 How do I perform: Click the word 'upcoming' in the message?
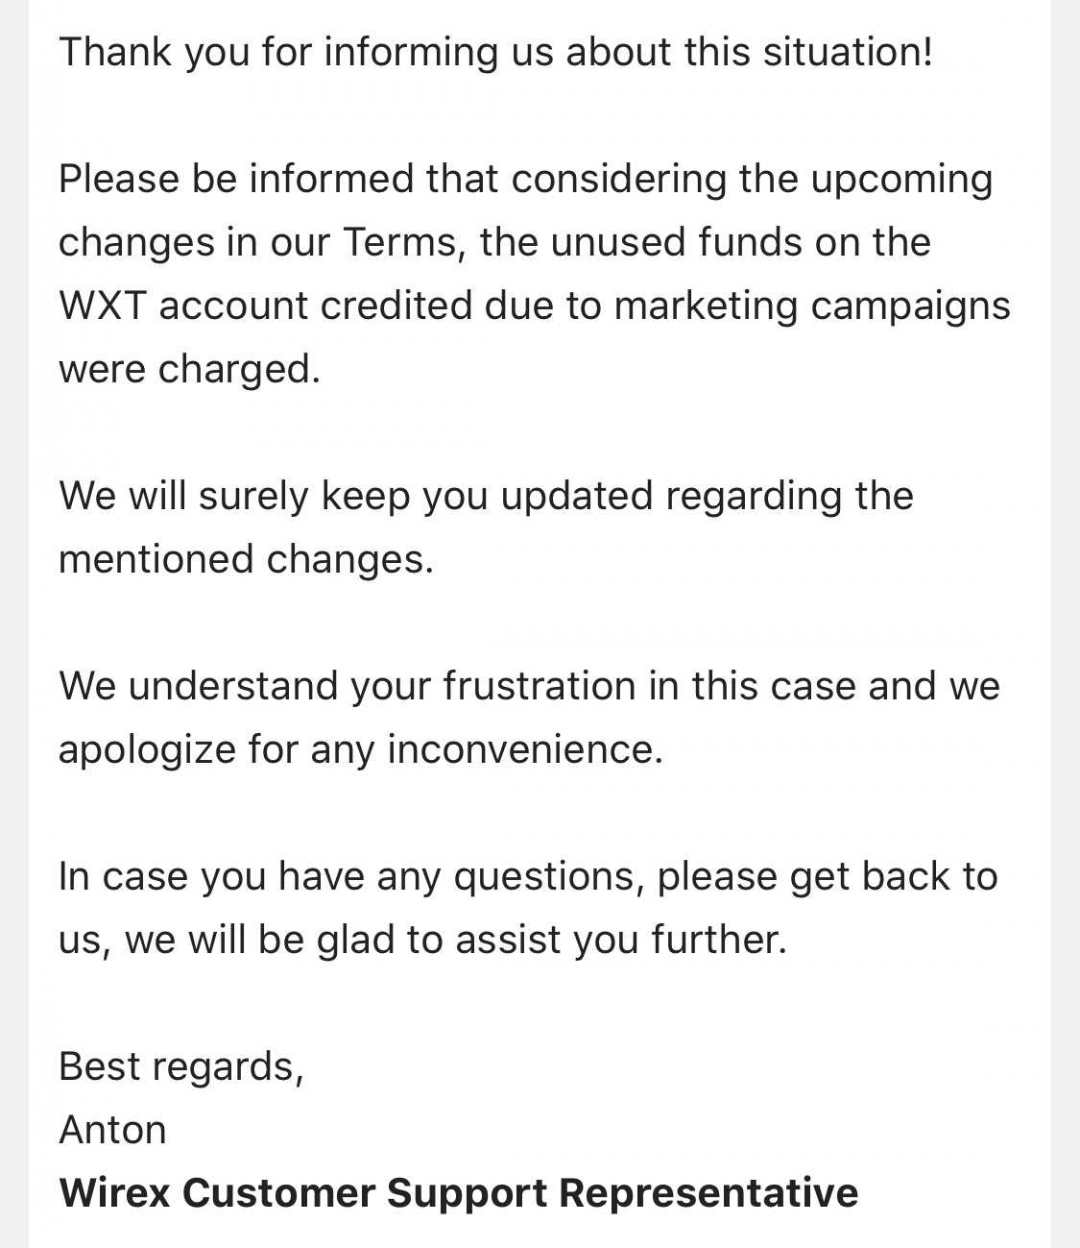click(x=901, y=180)
